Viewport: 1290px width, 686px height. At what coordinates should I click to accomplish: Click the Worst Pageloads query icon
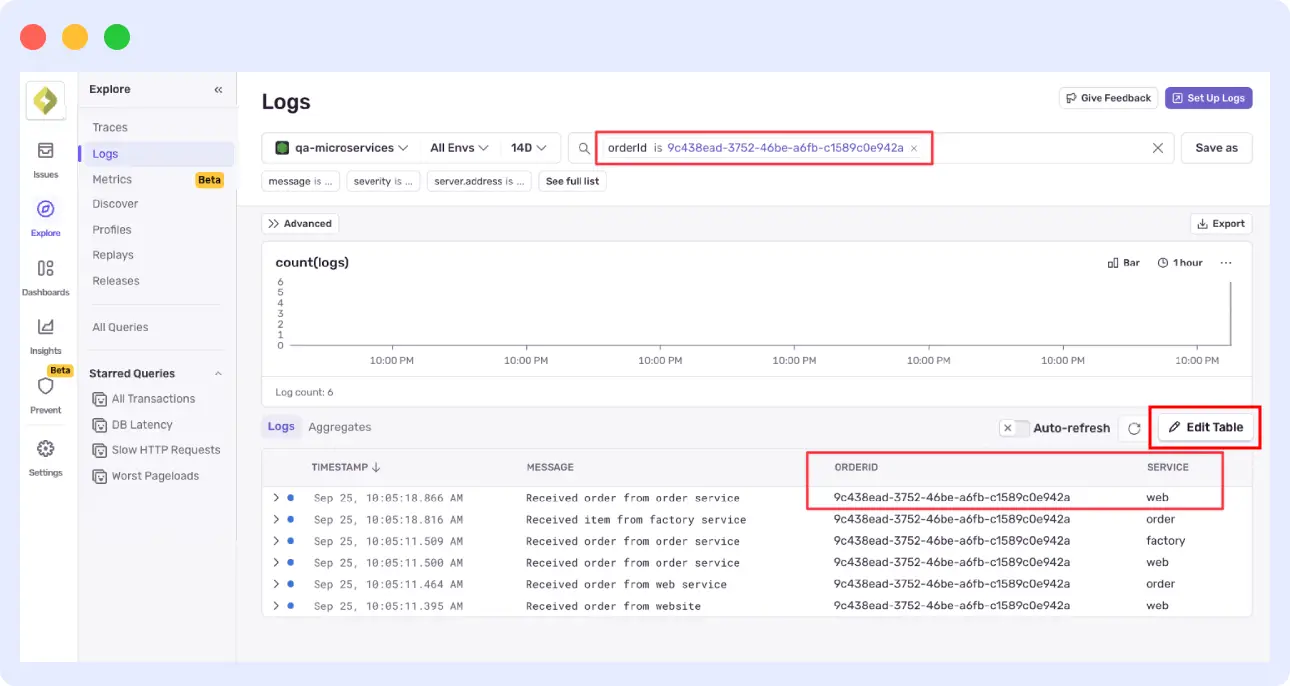tap(99, 476)
